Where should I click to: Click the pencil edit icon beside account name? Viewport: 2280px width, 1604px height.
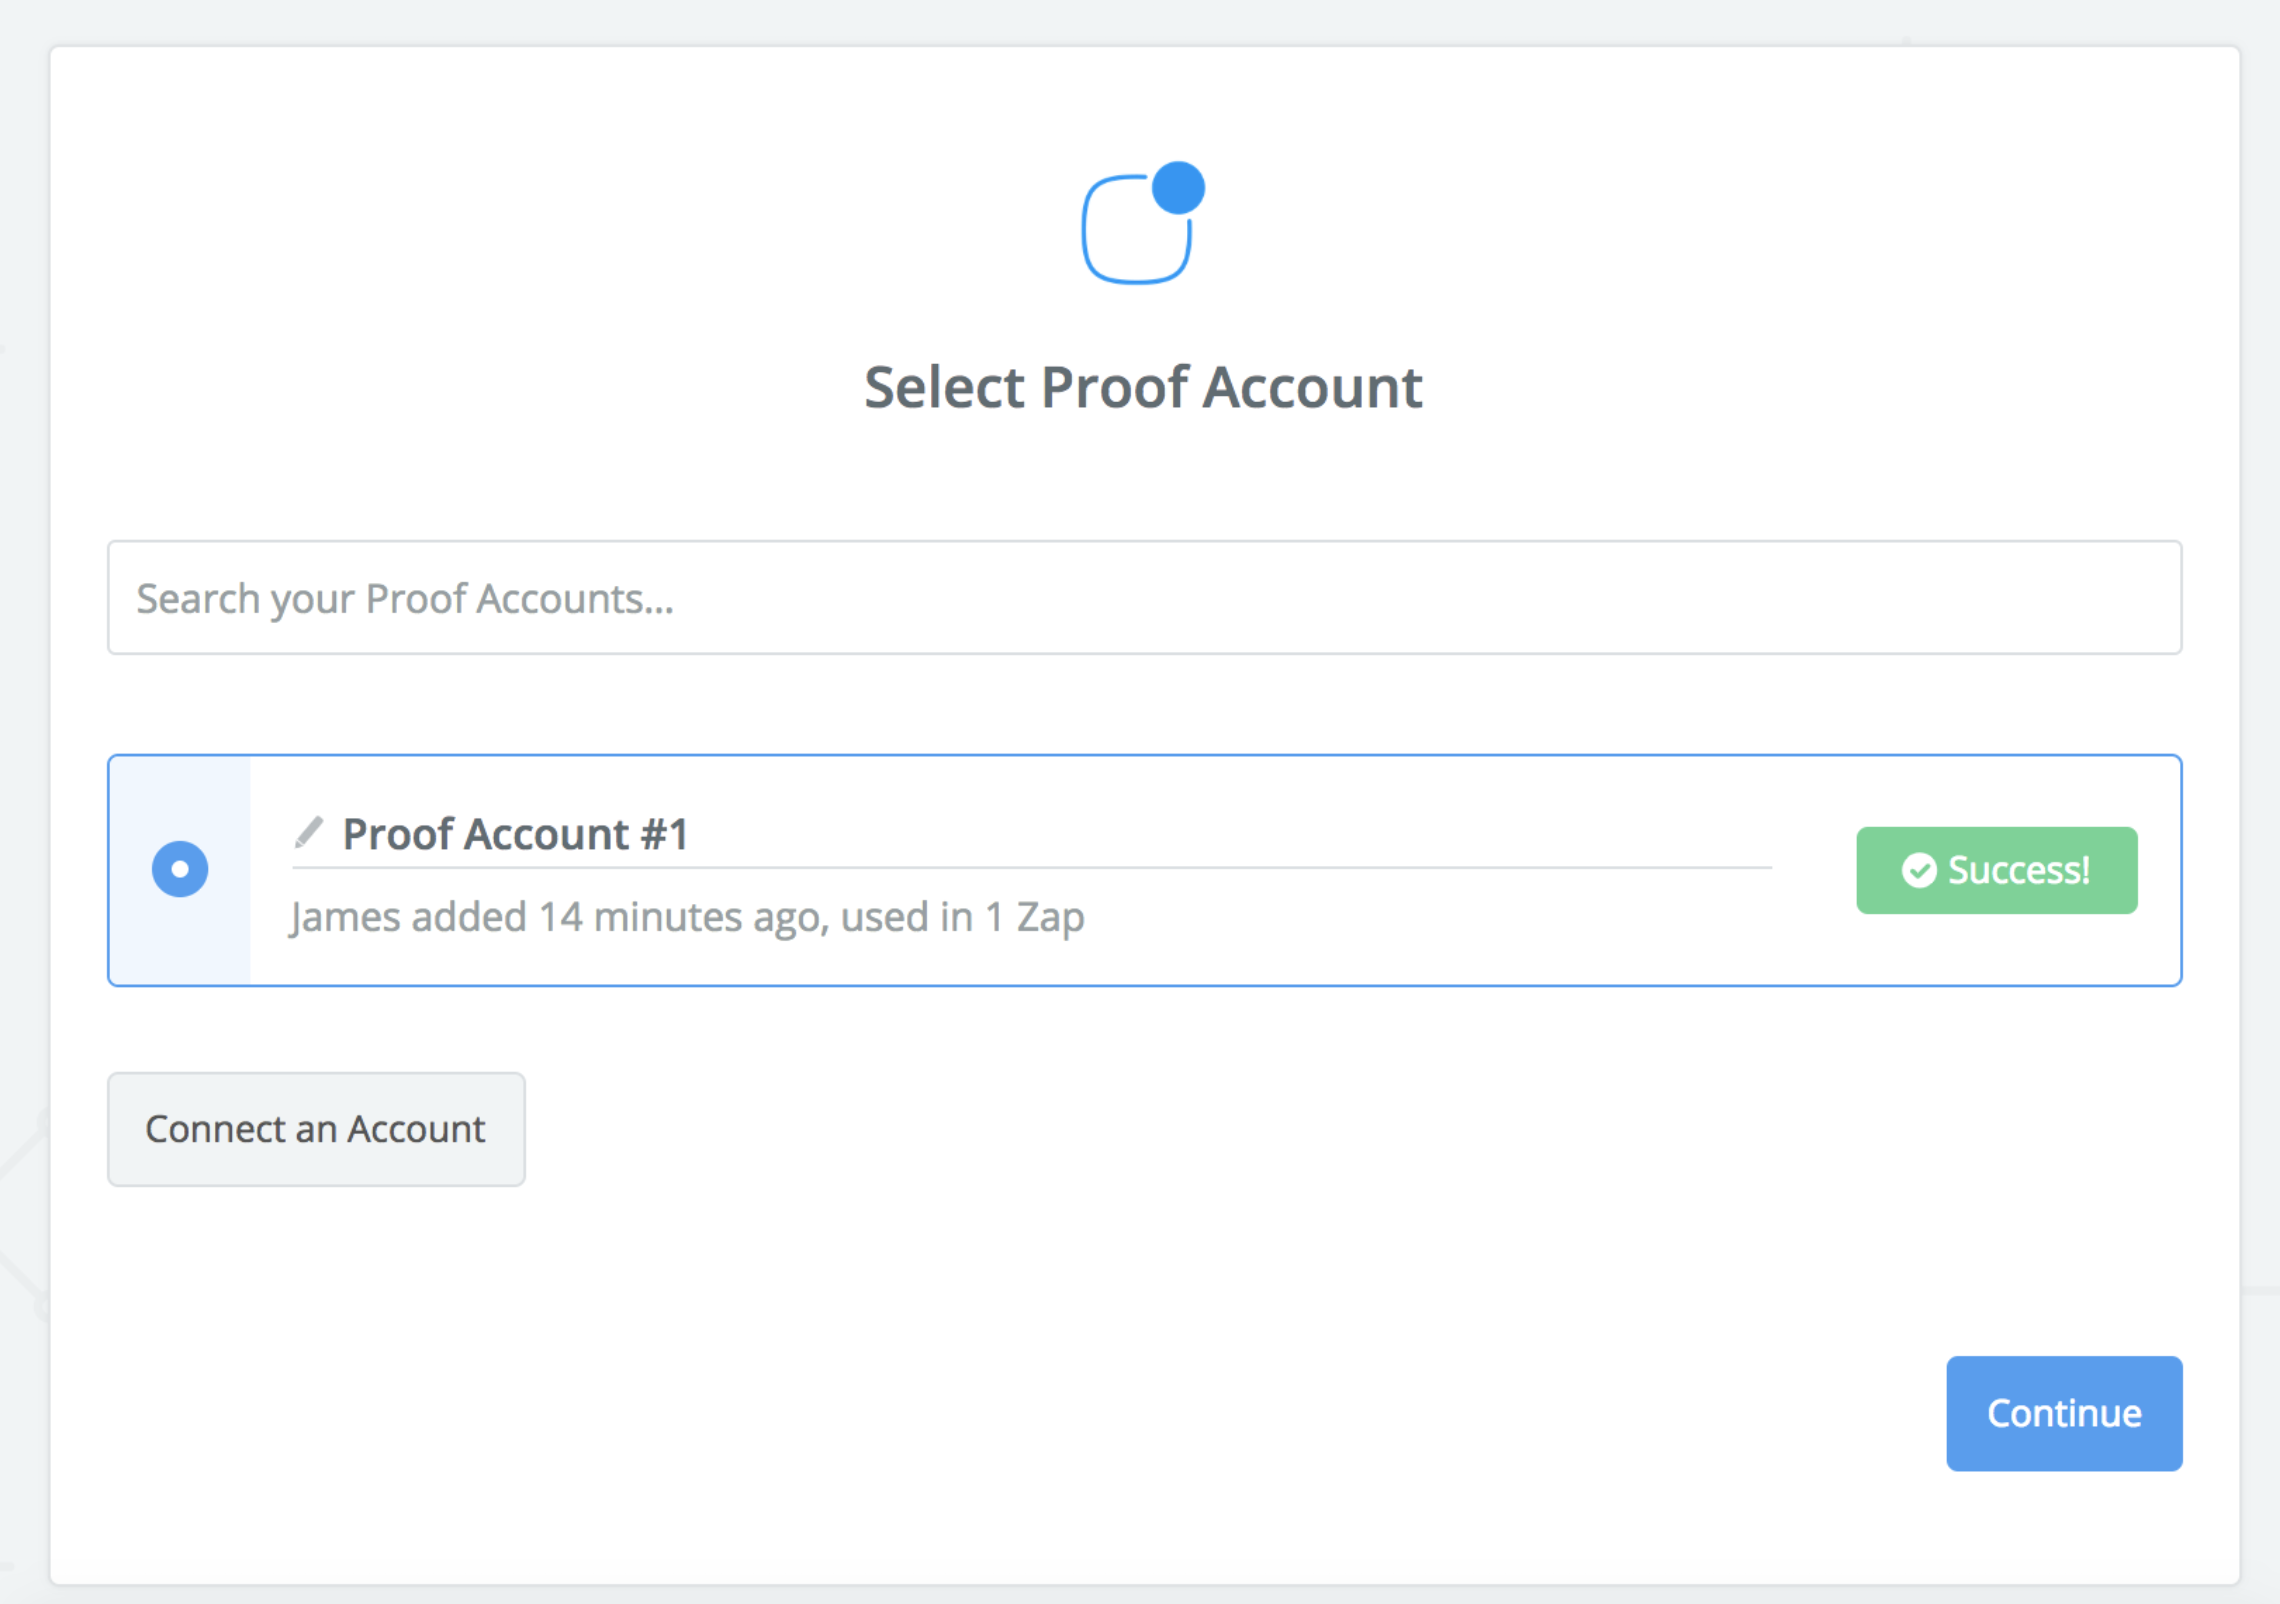point(309,832)
